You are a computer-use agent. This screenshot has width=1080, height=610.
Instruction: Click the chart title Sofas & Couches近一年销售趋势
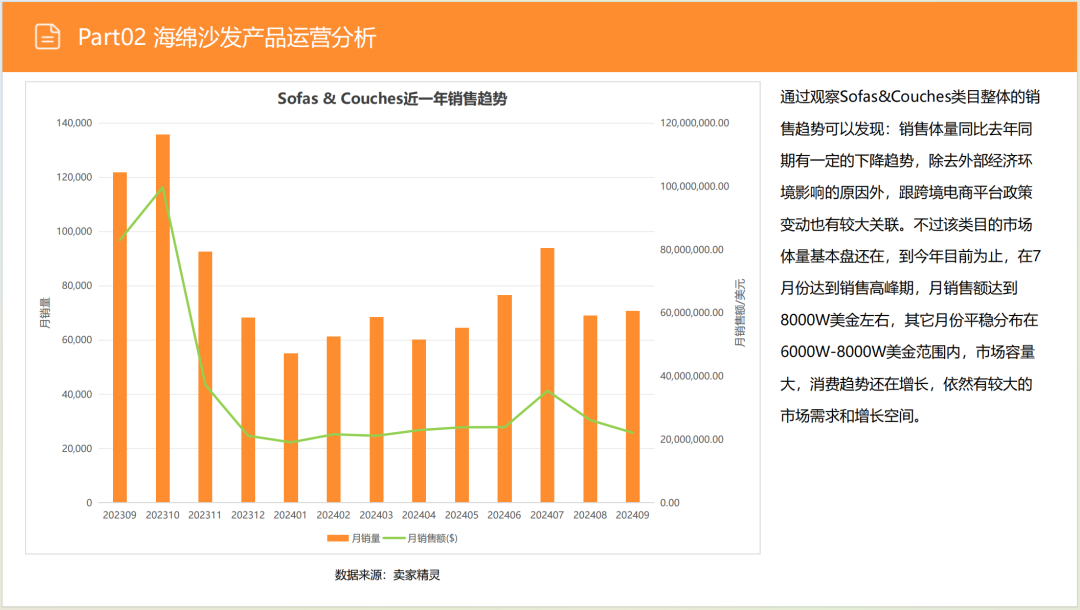click(x=392, y=98)
